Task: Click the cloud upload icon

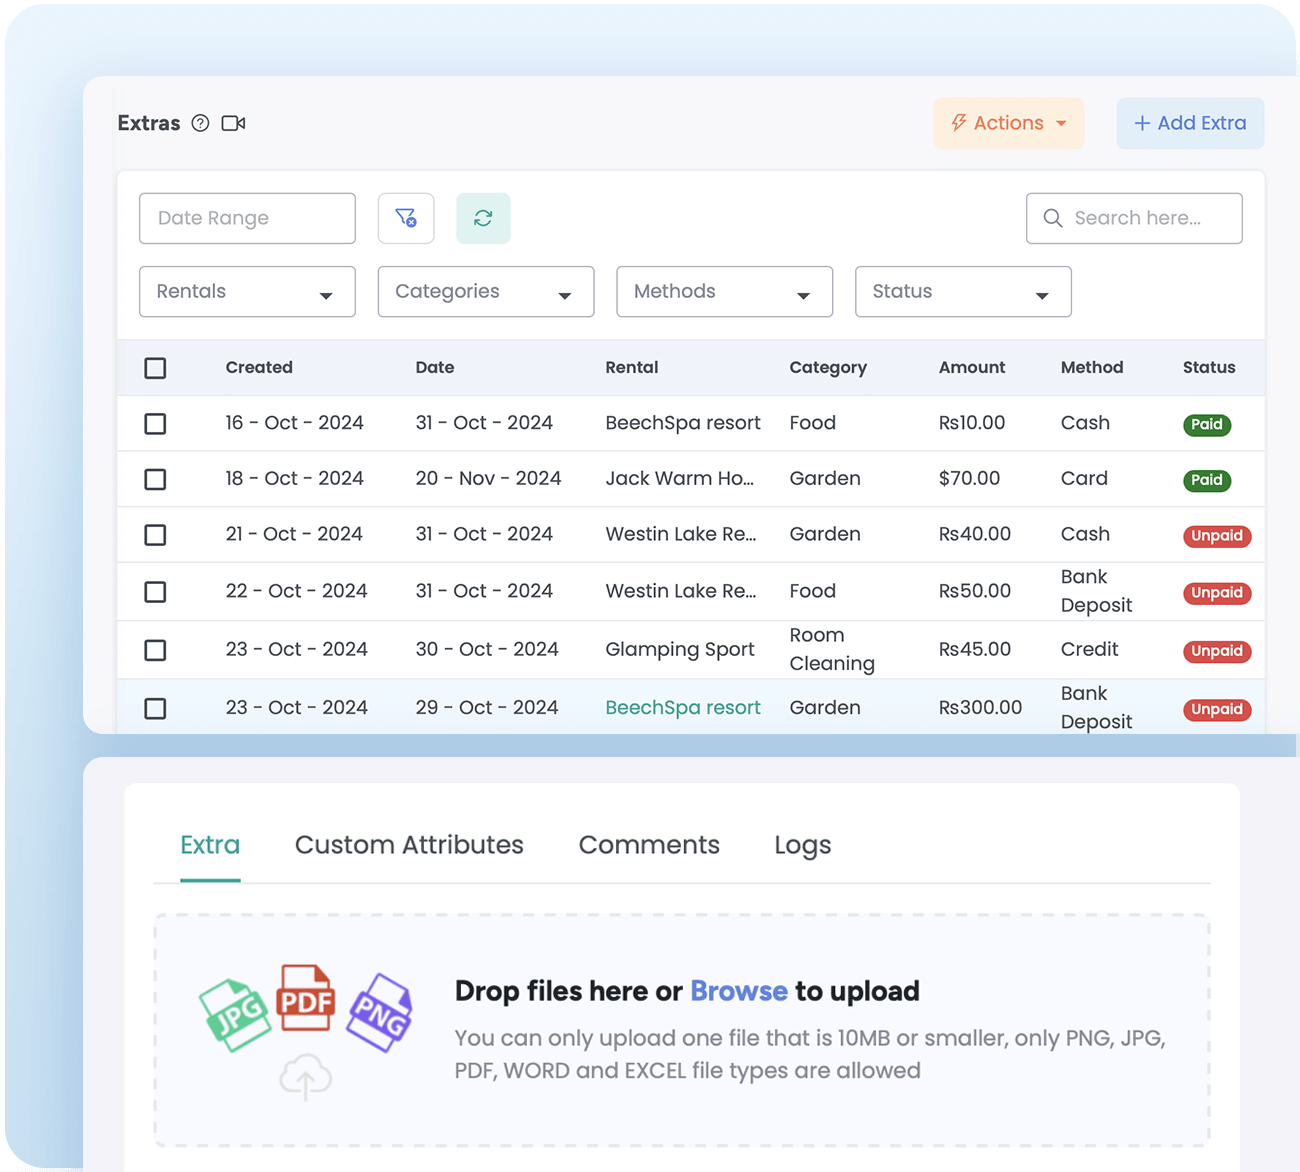Action: coord(305,1077)
